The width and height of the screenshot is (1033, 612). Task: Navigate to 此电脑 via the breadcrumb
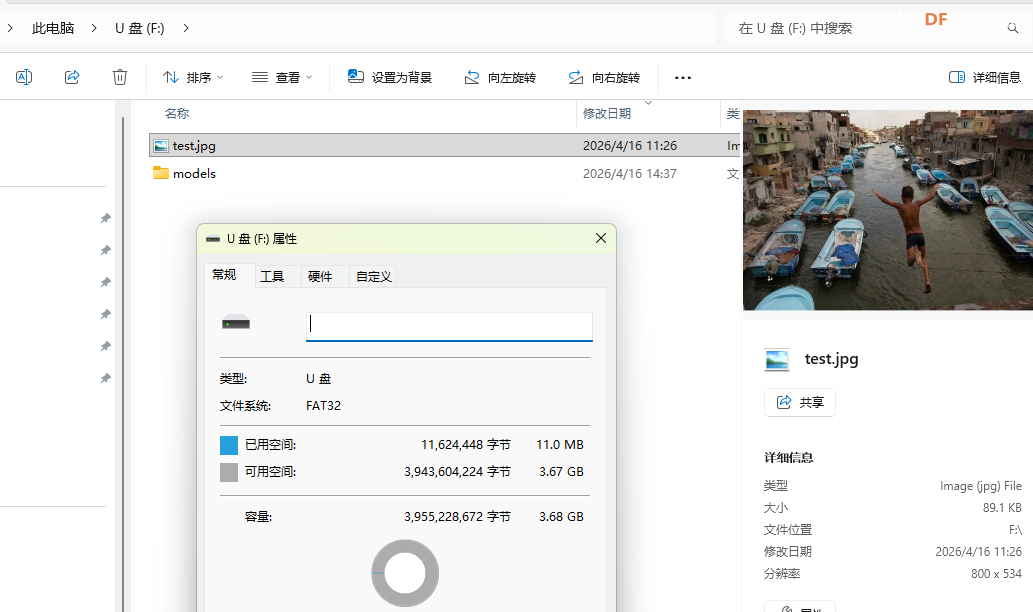(54, 29)
